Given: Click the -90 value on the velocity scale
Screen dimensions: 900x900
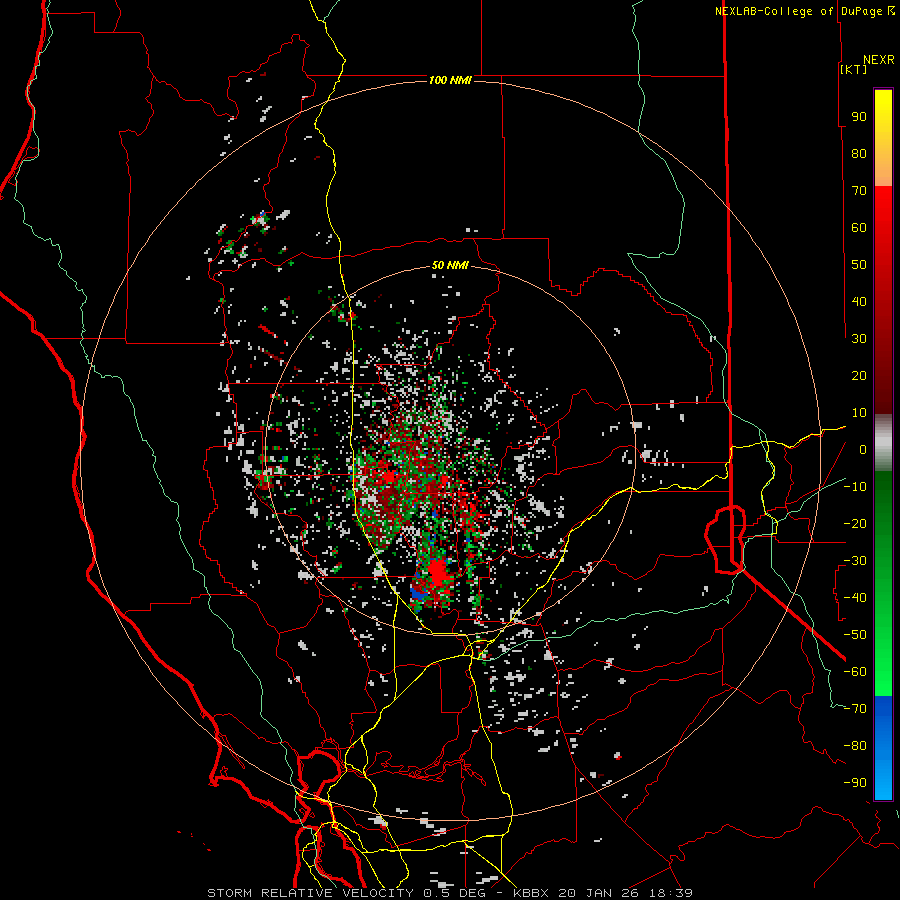Looking at the screenshot, I should coord(855,783).
